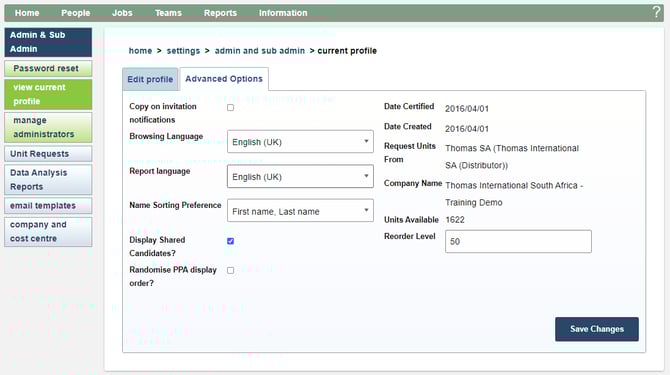Screen dimensions: 670x375
Task: Expand the Name Sorting Preference dropdown
Action: tap(300, 211)
